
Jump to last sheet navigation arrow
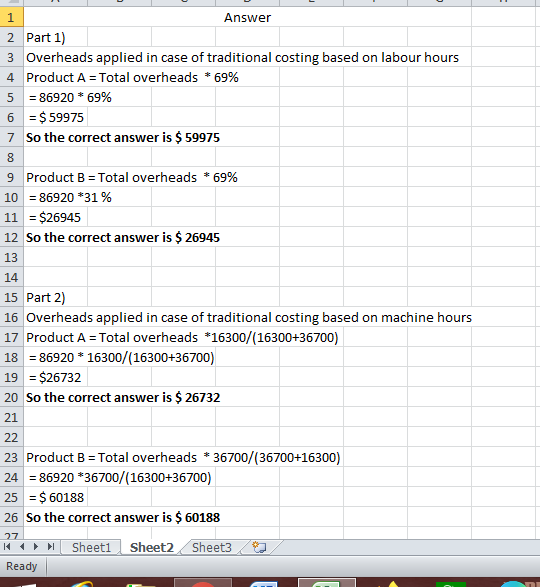pyautogui.click(x=51, y=547)
